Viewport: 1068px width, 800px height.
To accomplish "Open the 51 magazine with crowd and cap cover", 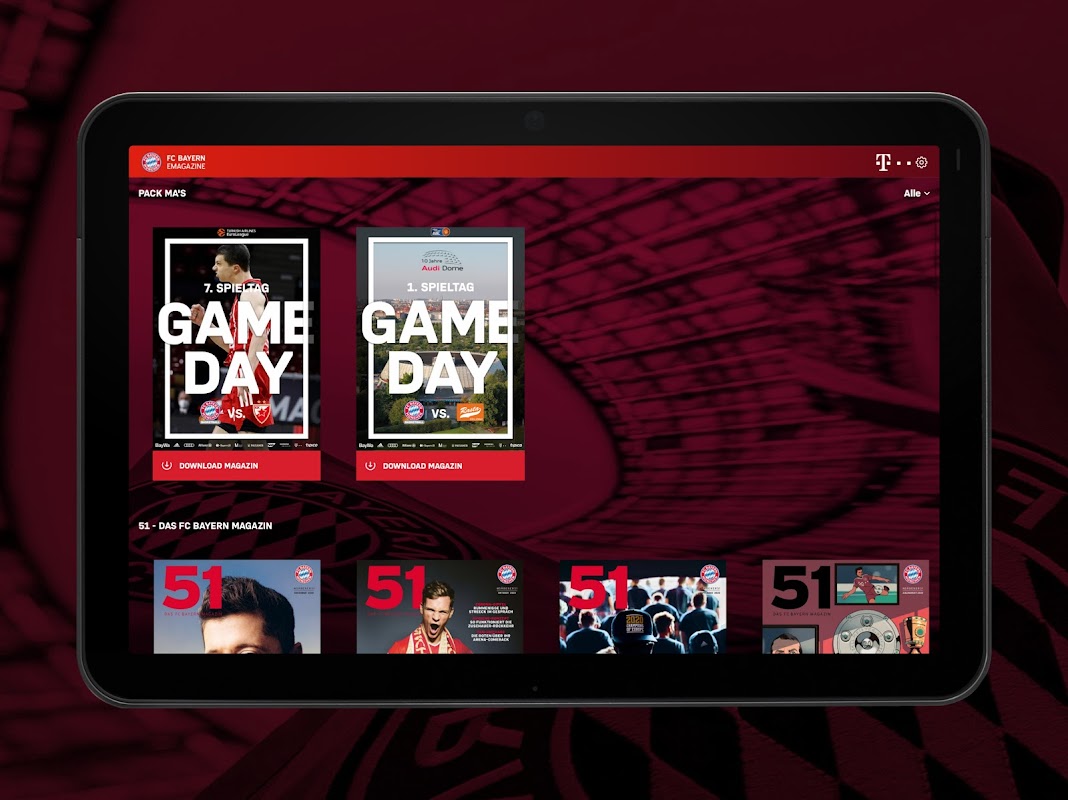I will (x=642, y=607).
